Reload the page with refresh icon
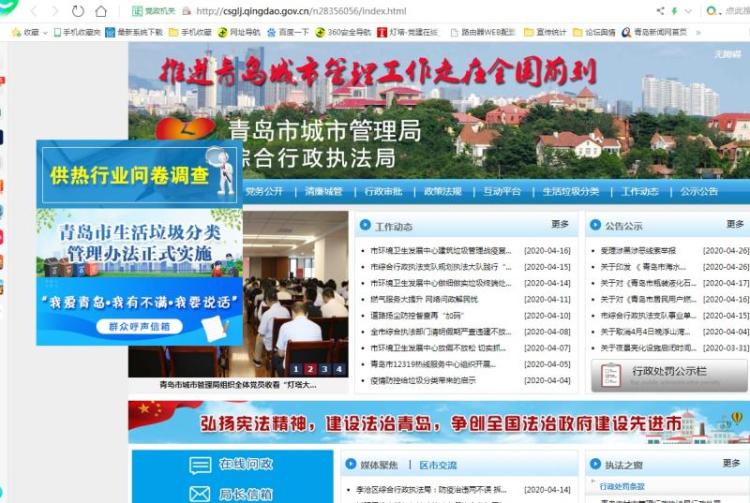Screen dimensions: 750x503 click(x=77, y=11)
